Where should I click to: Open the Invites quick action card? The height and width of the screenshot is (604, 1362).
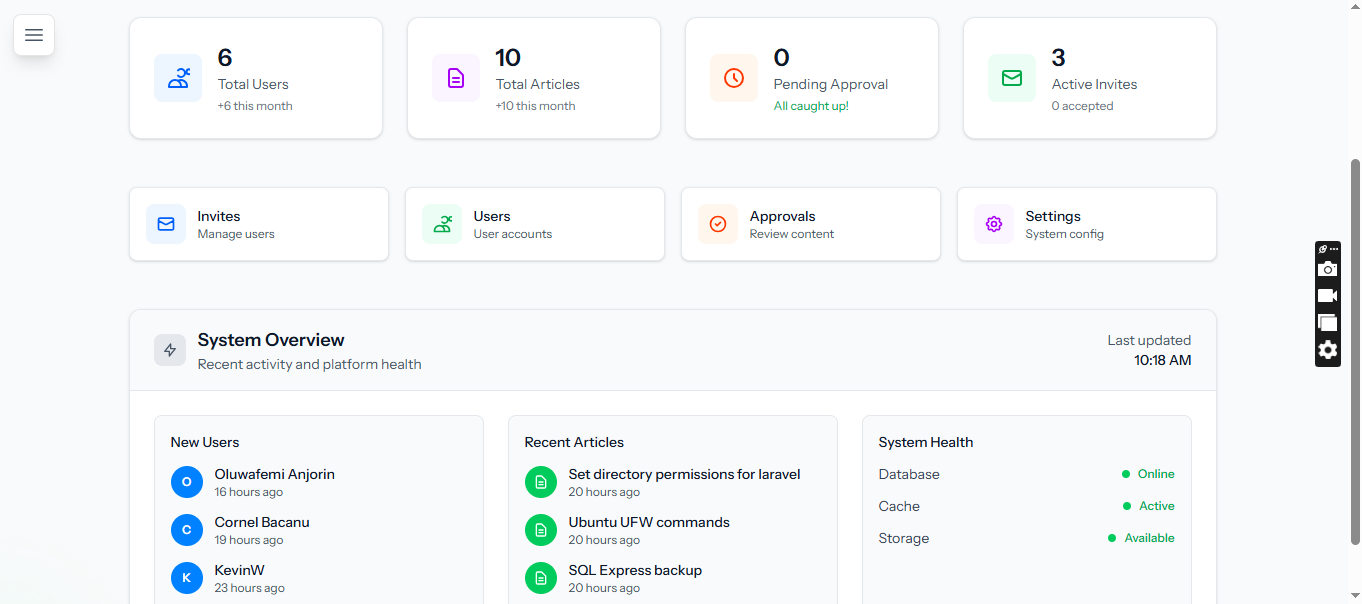258,224
